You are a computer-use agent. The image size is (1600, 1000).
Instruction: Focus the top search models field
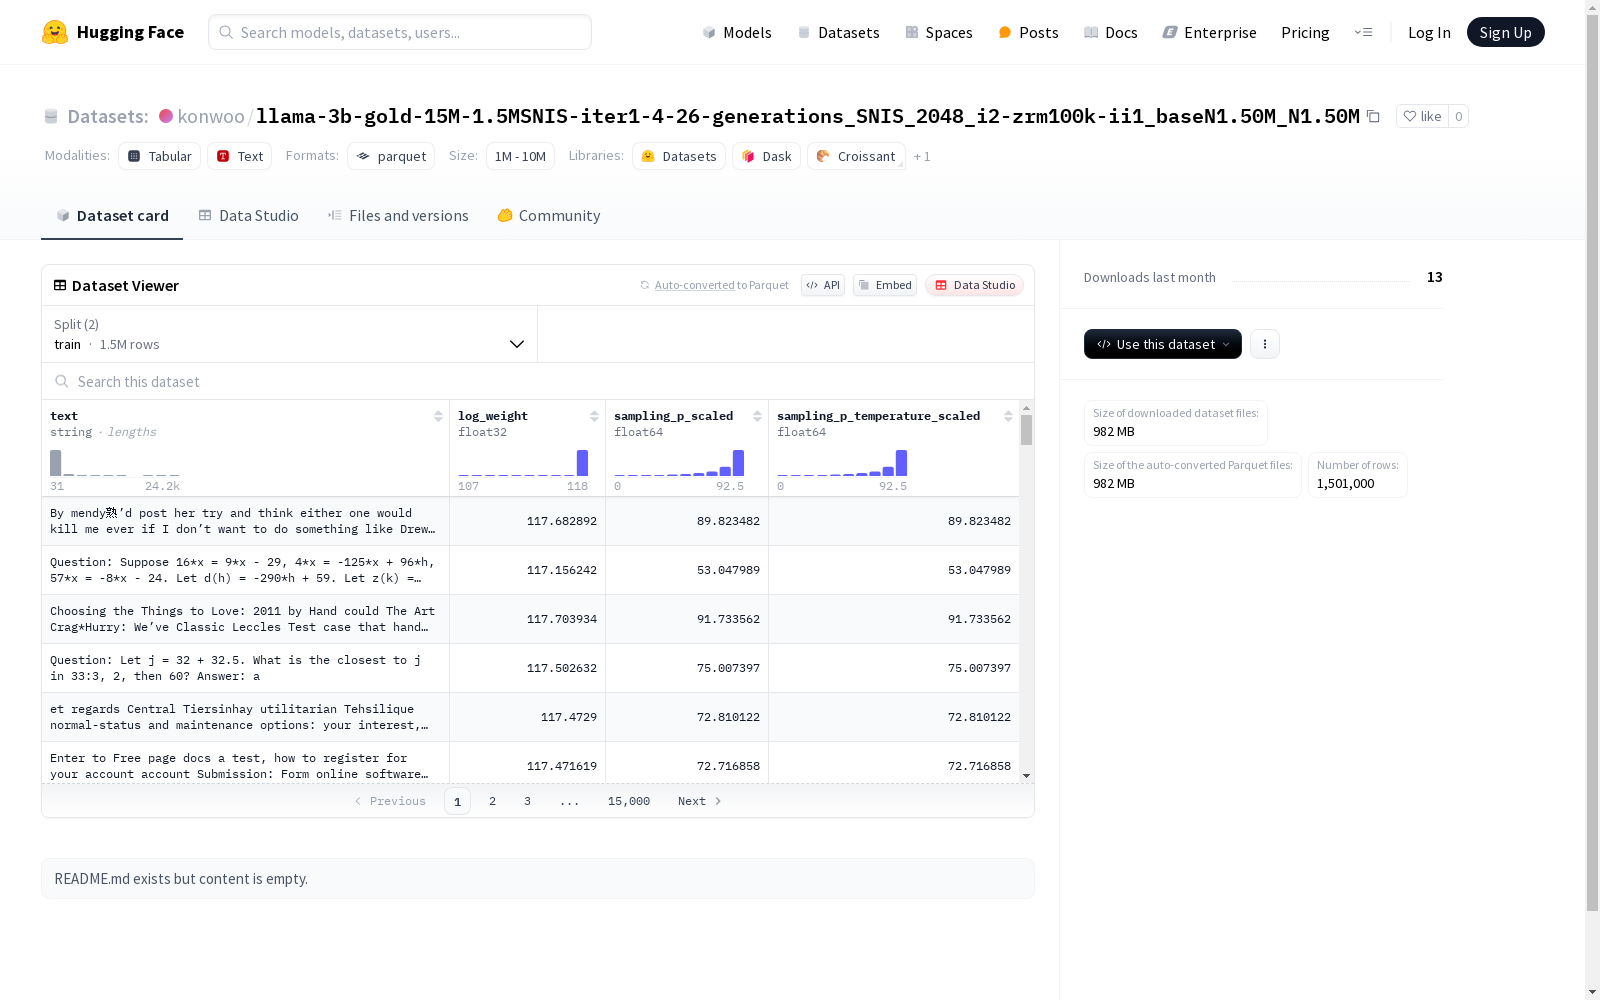pyautogui.click(x=400, y=32)
